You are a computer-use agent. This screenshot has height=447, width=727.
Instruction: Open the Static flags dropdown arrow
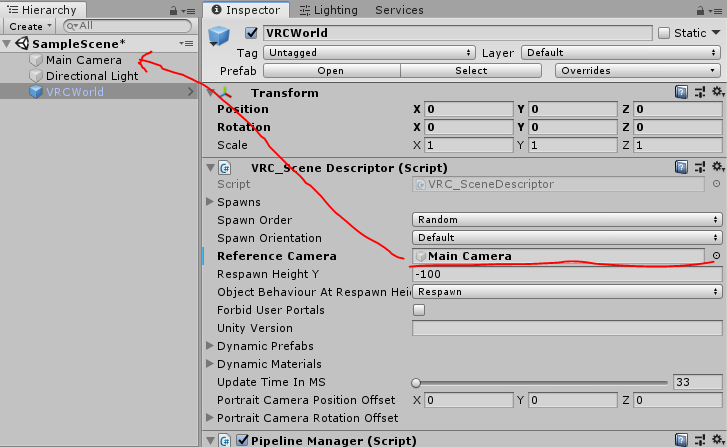[x=716, y=32]
